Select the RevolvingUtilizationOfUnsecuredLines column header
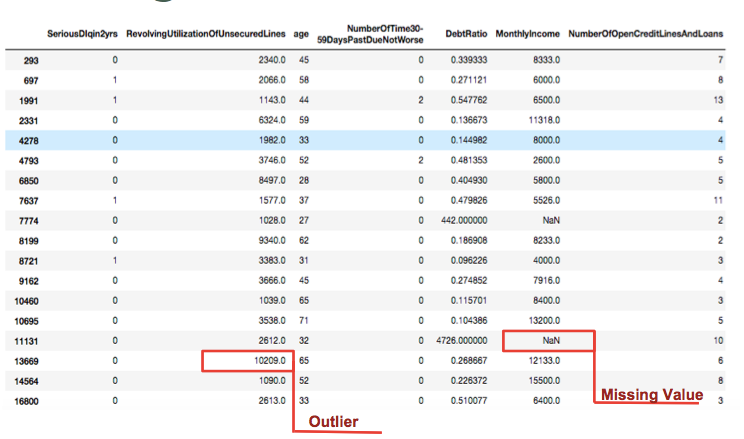This screenshot has height=439, width=744. point(205,34)
